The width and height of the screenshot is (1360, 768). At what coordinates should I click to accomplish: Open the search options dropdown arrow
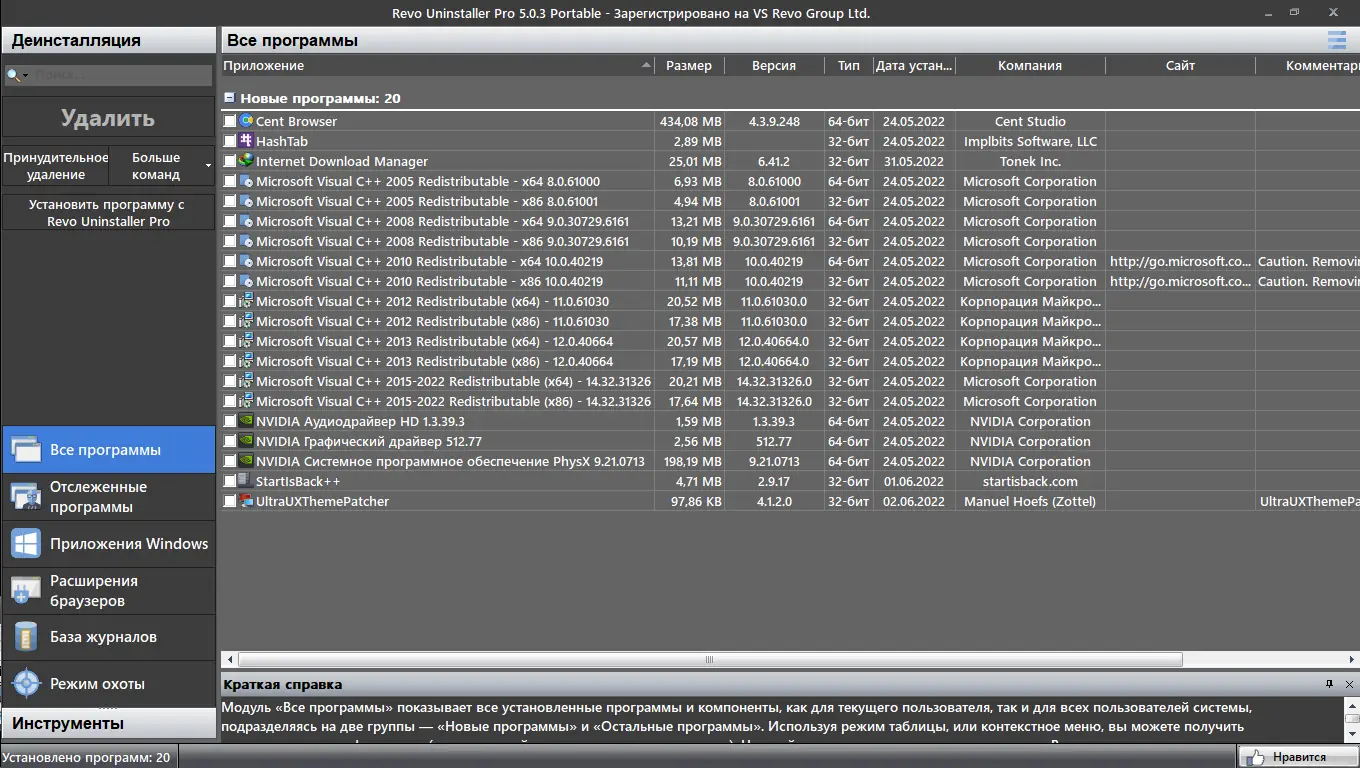(x=26, y=76)
